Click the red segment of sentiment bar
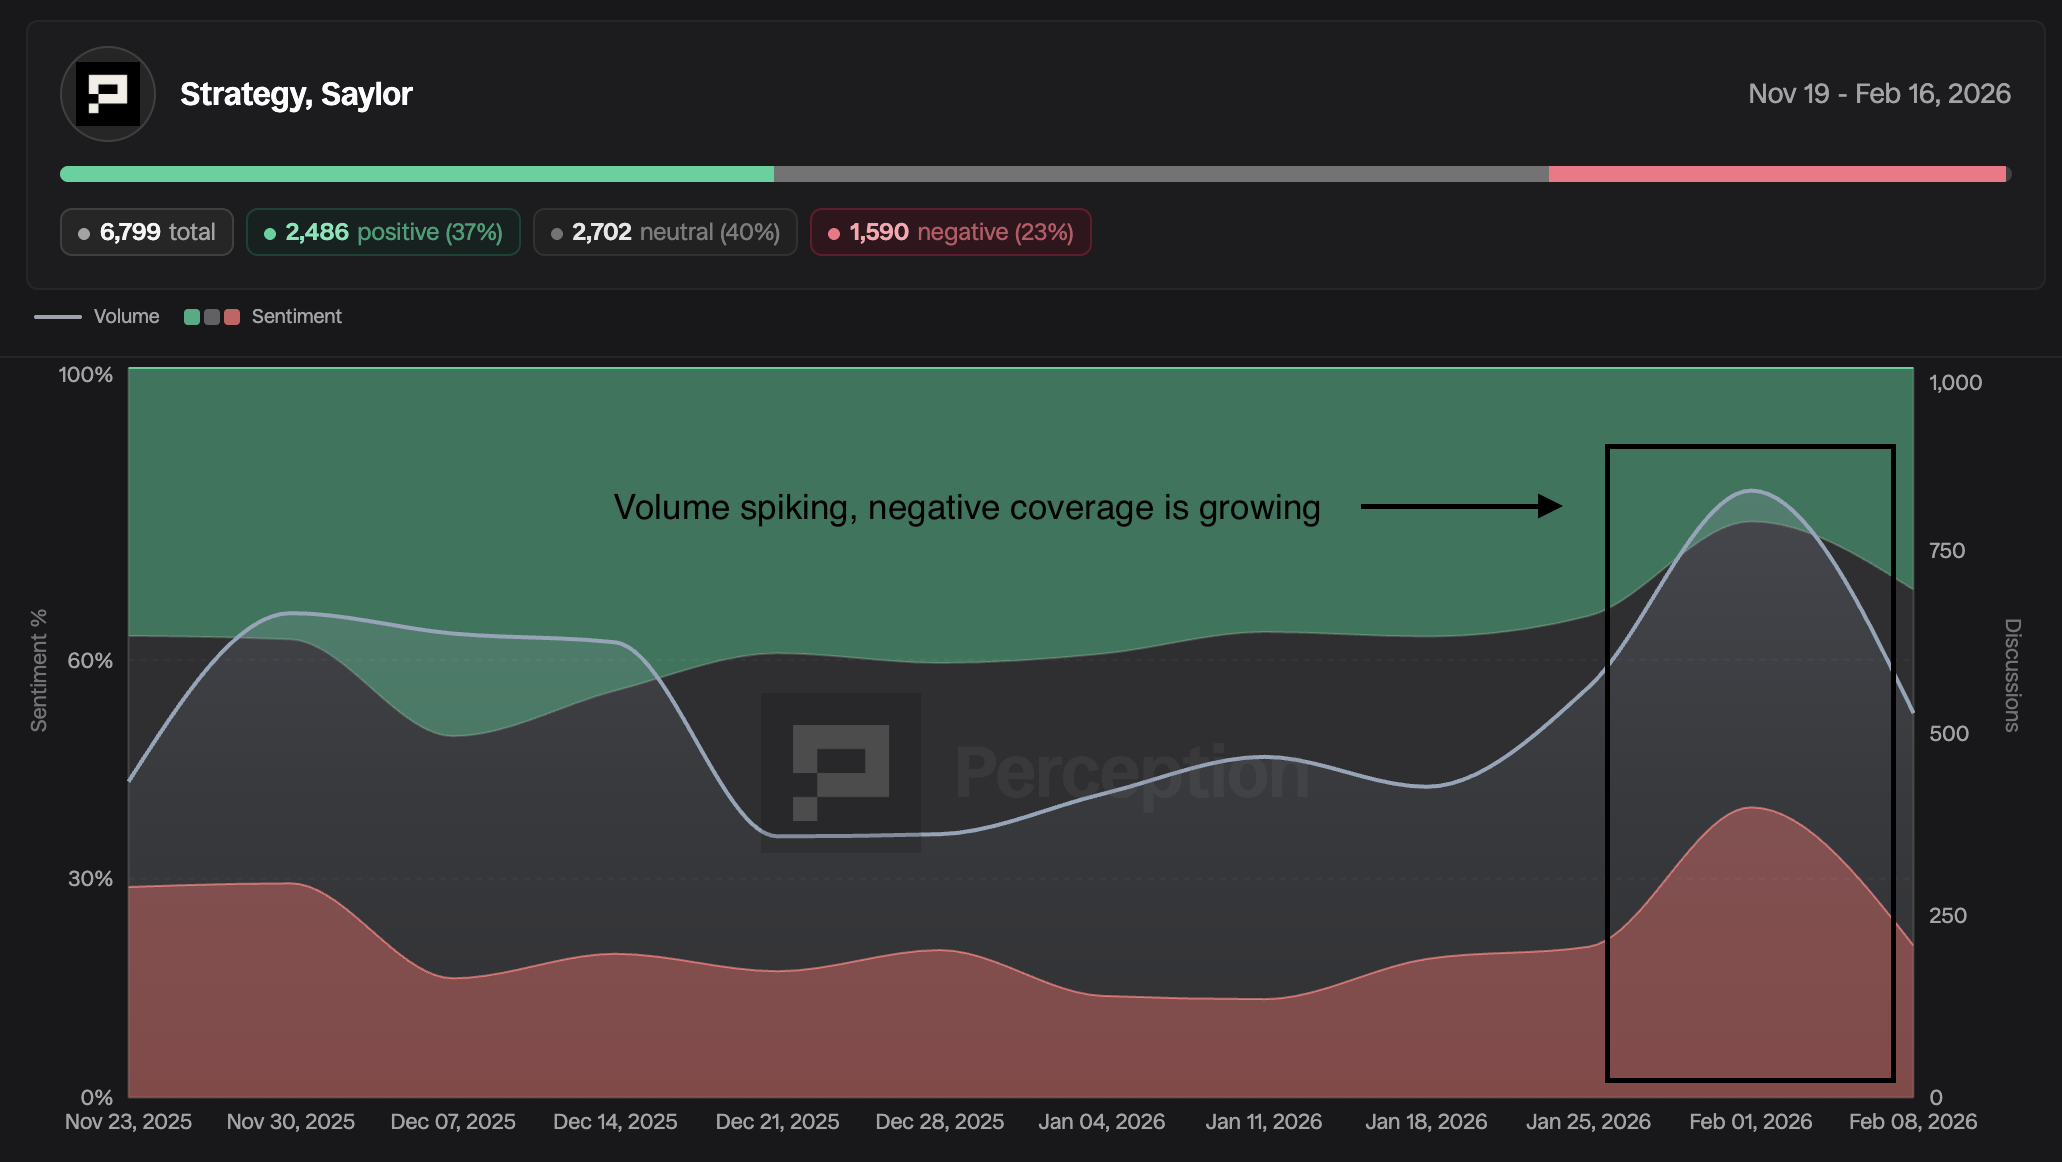This screenshot has height=1162, width=2062. [1776, 174]
